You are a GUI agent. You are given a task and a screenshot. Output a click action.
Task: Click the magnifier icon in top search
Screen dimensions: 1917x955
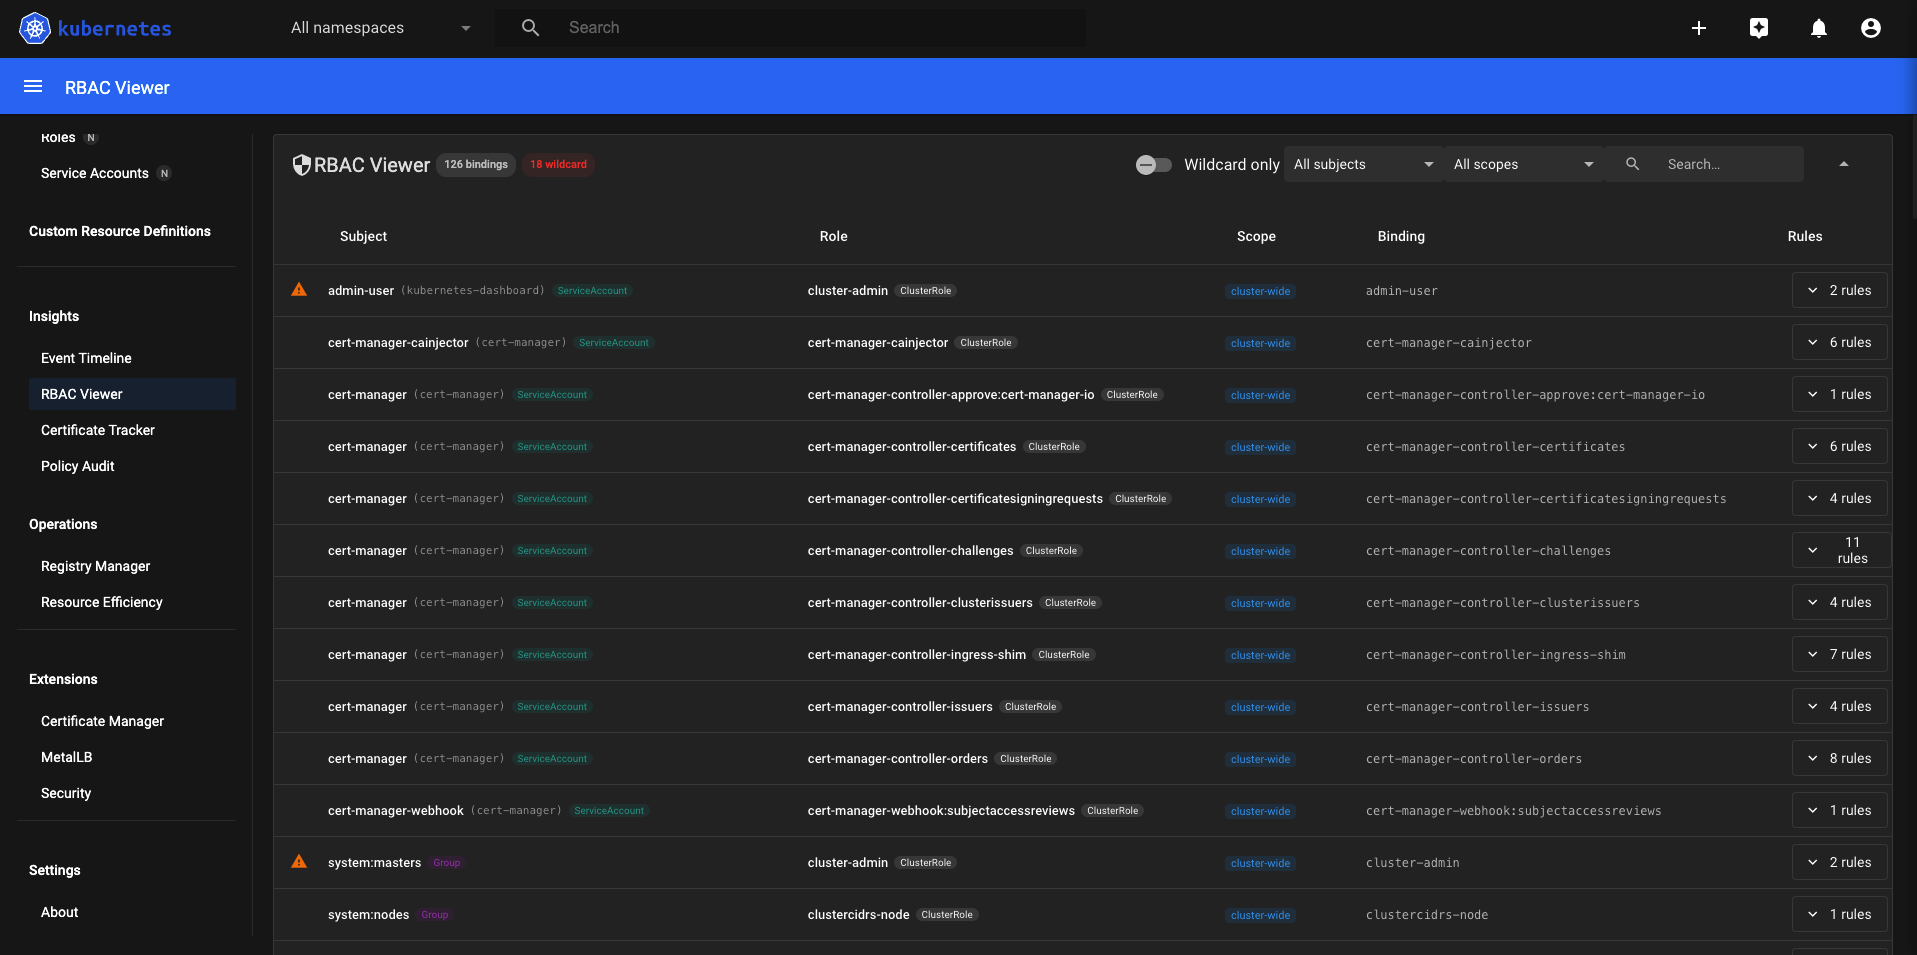tap(531, 28)
